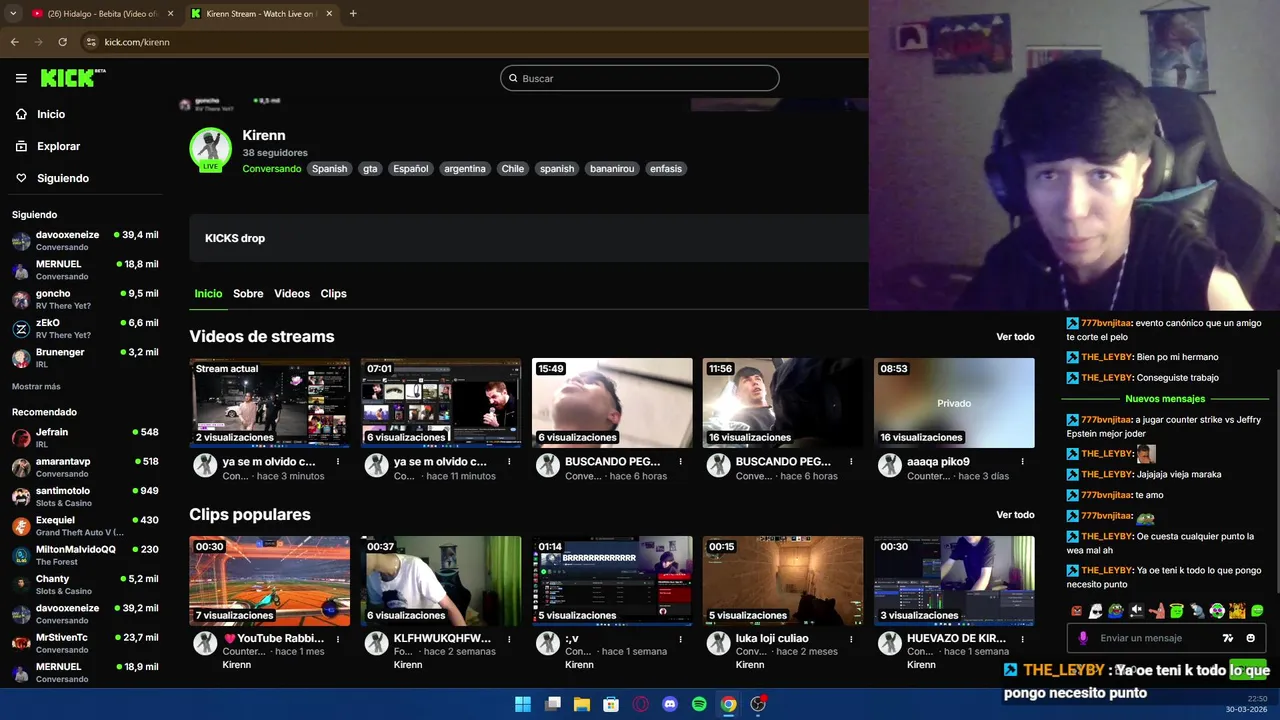Open options menu for 11:56 BUSCANDO PEG video
The image size is (1280, 720).
point(851,462)
